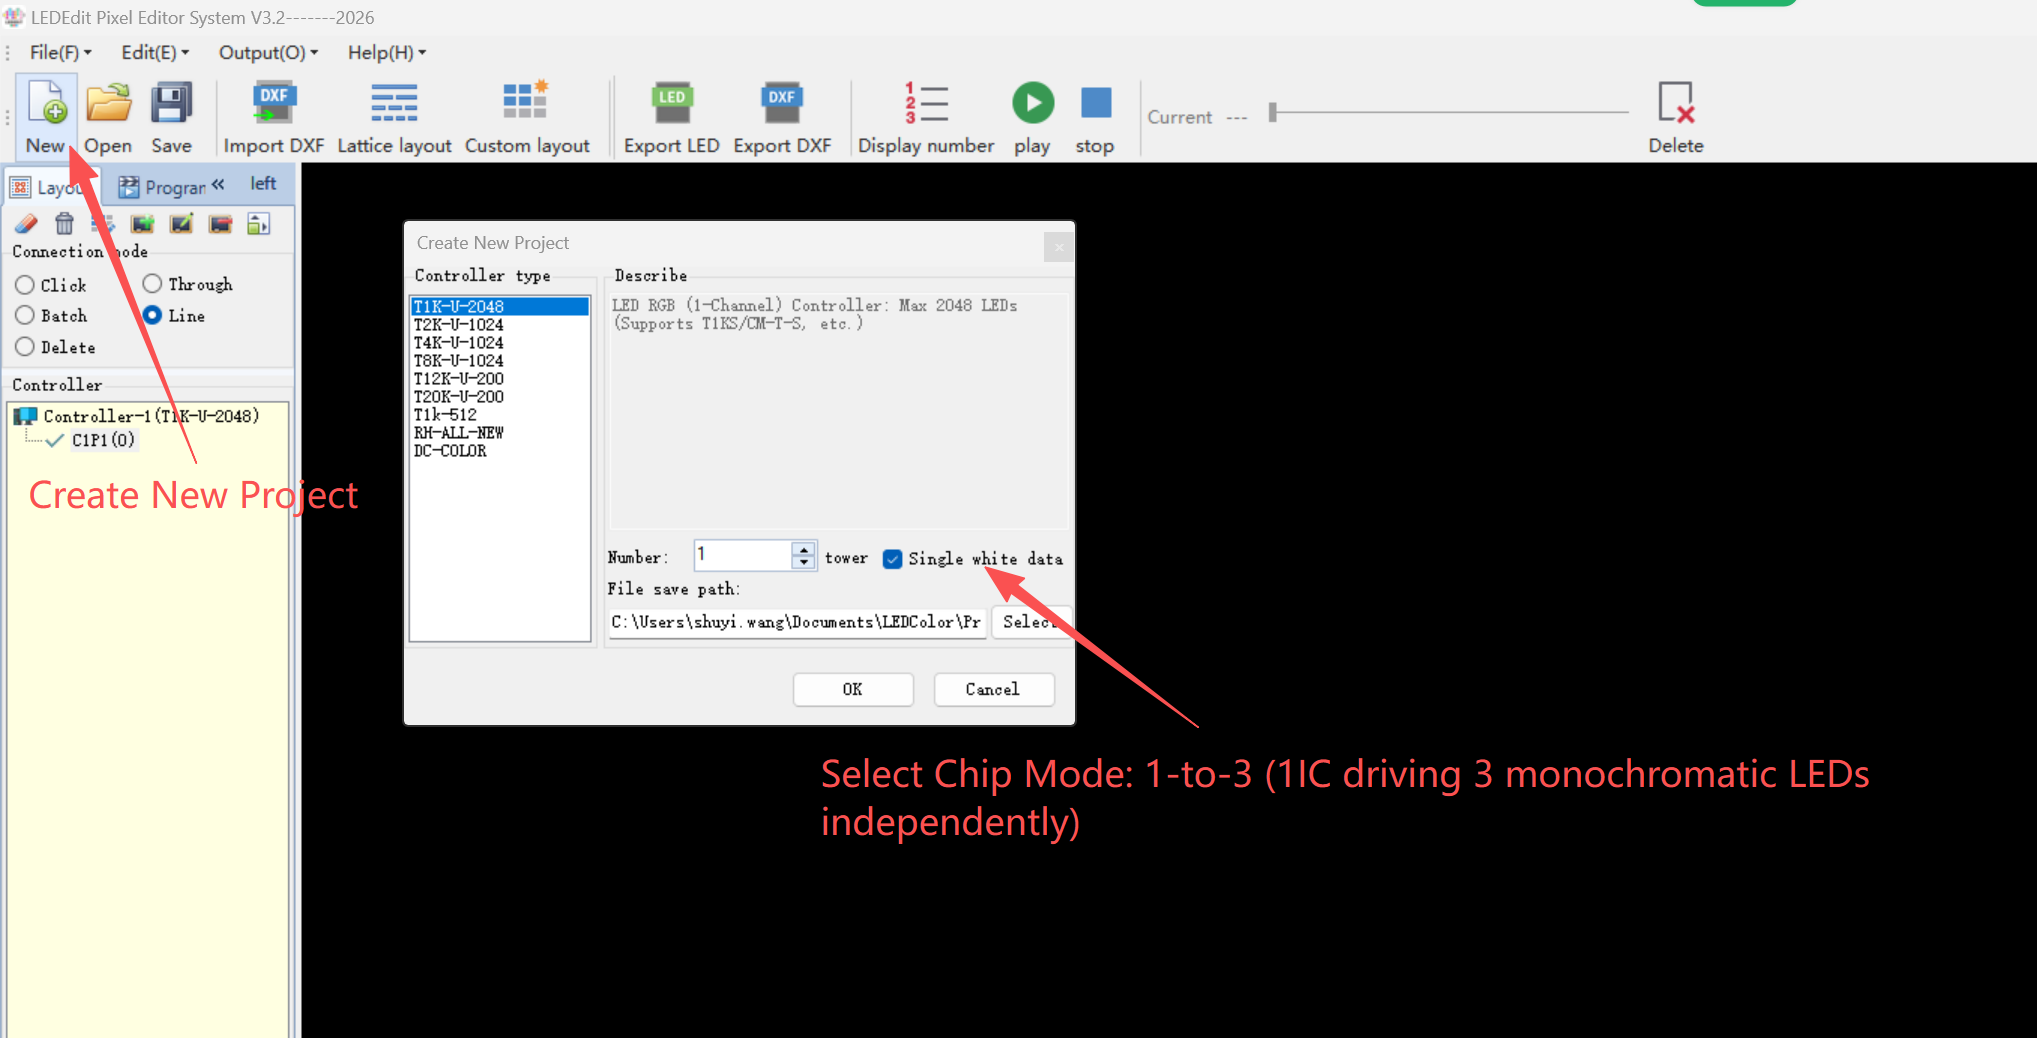Click the Current frame slider handle
This screenshot has width=2037, height=1038.
(1273, 112)
